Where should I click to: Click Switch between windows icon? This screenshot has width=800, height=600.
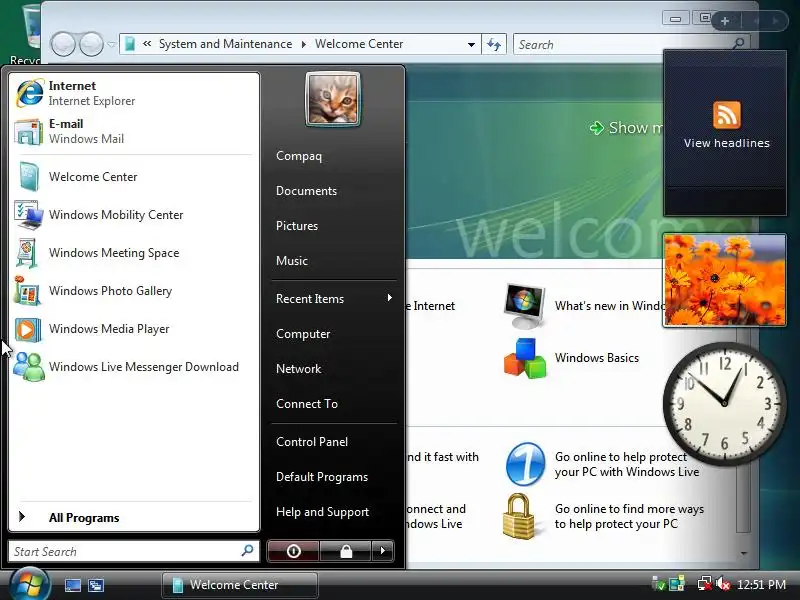click(x=96, y=585)
